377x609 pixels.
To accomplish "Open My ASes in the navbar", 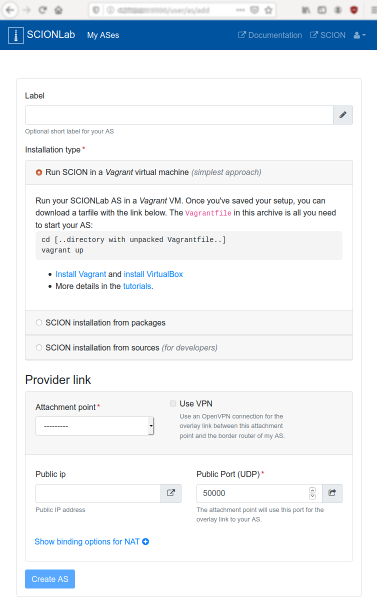I will pos(103,35).
